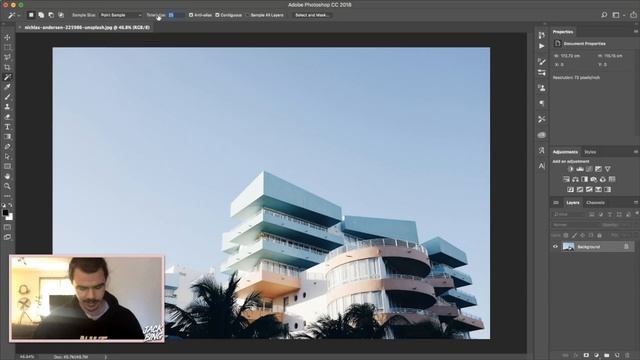Add Vibrance adjustment triangle icon
The image size is (640, 360).
coord(608,169)
